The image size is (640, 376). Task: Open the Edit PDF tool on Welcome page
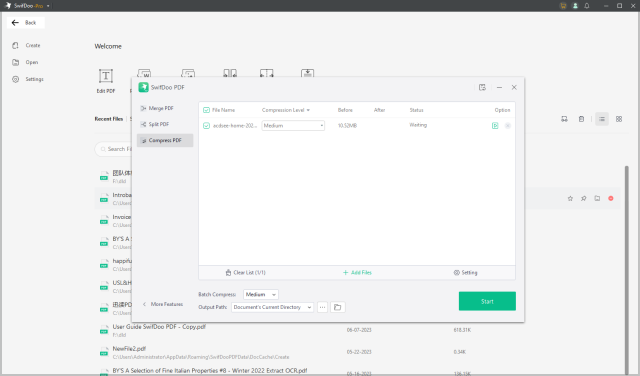tap(106, 81)
